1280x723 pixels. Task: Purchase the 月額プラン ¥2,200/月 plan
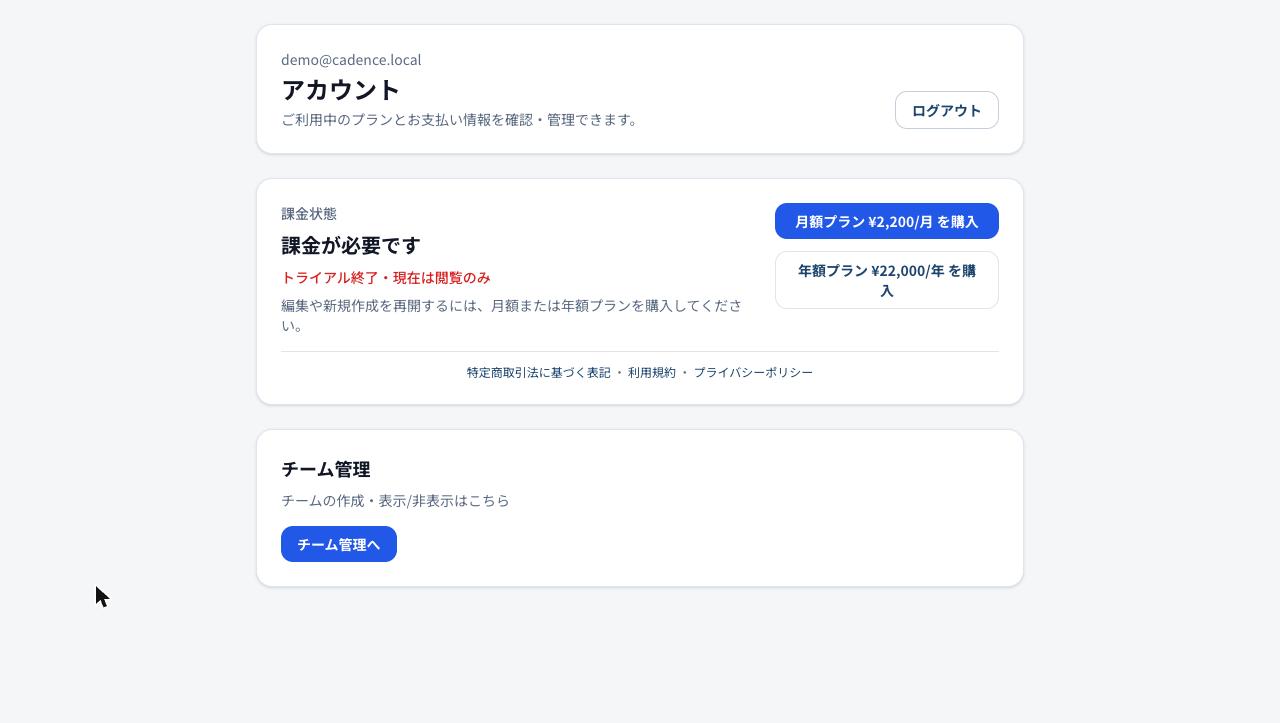point(886,221)
